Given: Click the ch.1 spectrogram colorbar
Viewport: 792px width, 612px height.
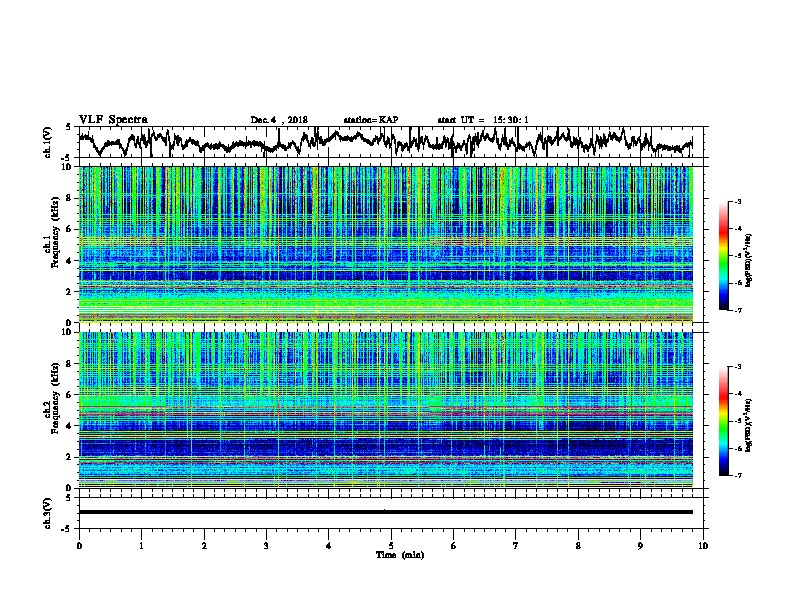Looking at the screenshot, I should point(723,256).
